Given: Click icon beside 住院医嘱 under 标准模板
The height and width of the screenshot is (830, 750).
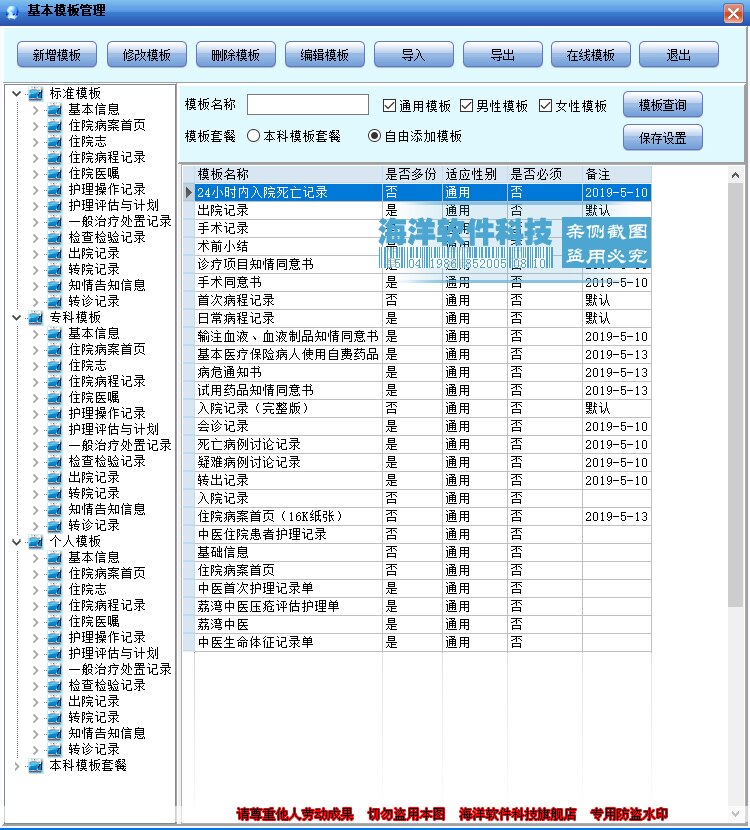Looking at the screenshot, I should click(x=55, y=174).
